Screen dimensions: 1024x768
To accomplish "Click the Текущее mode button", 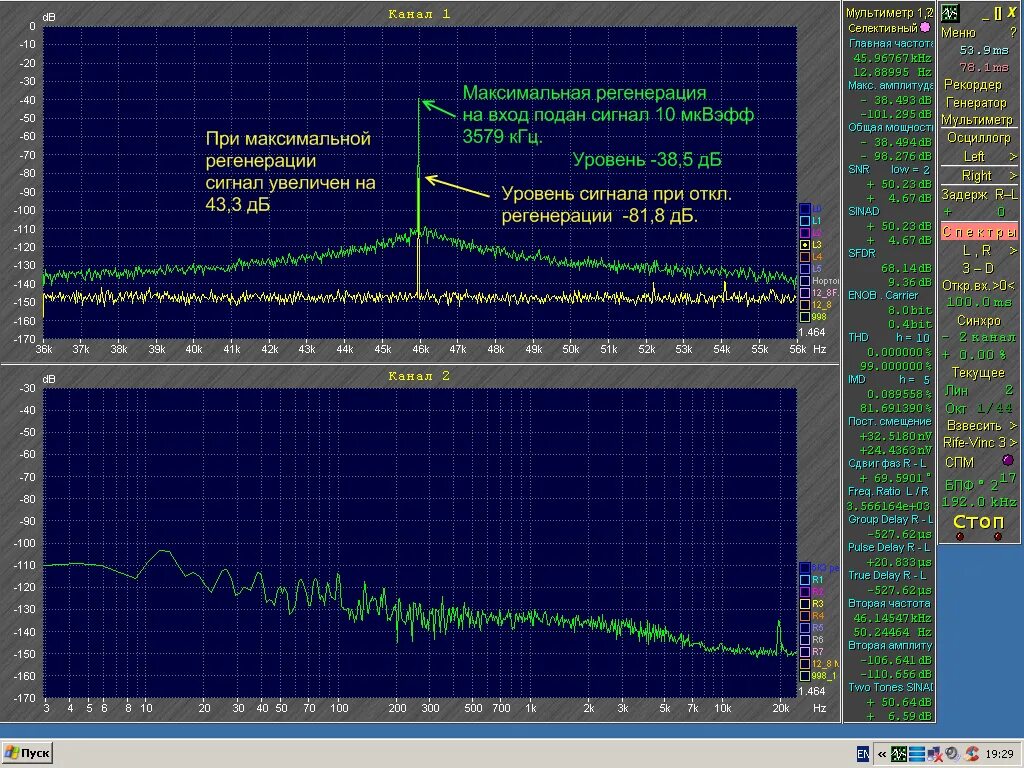I will coord(978,372).
